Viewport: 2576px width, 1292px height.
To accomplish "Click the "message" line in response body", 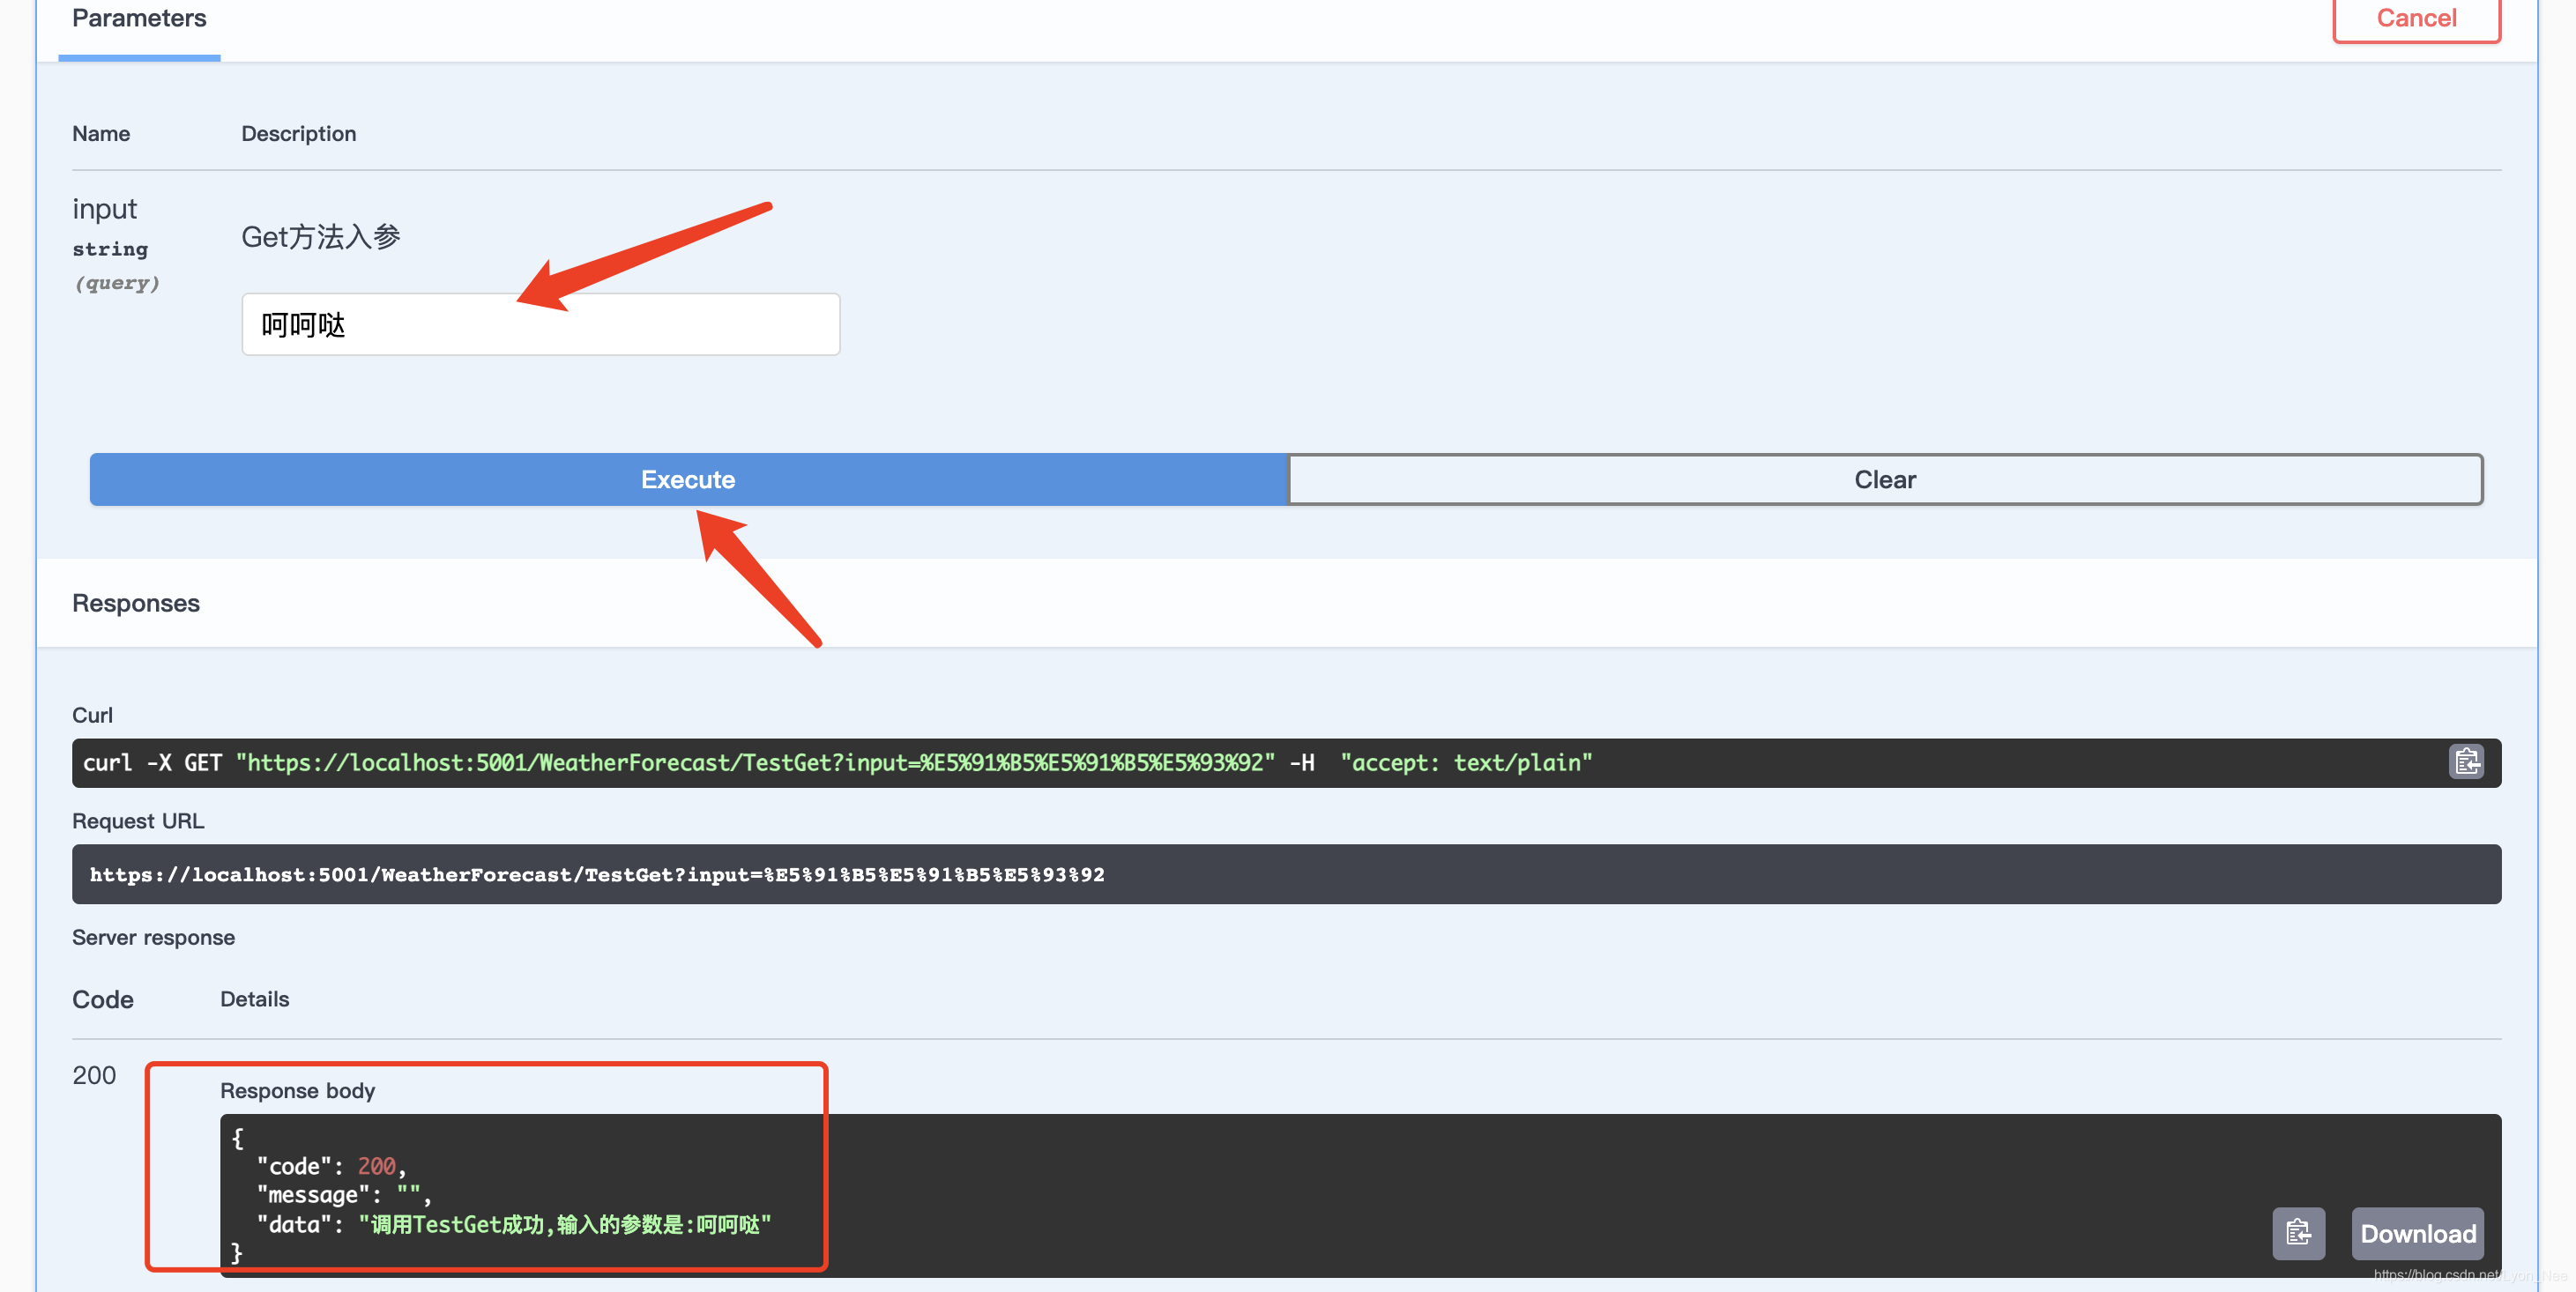I will pos(344,1195).
